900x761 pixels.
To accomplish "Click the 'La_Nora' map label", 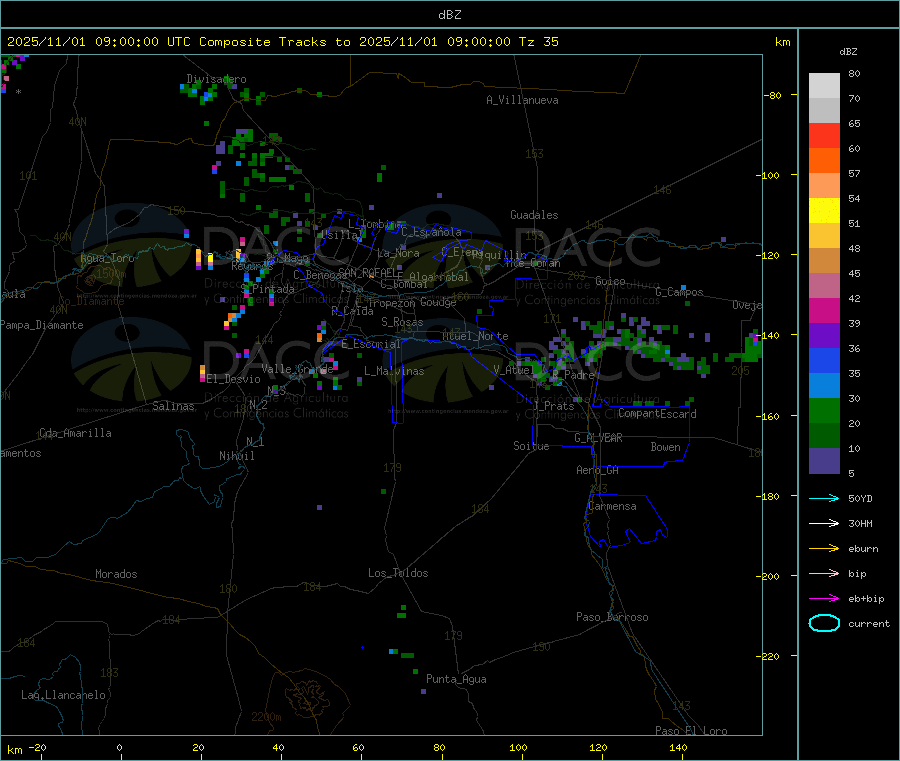I will click(x=398, y=253).
